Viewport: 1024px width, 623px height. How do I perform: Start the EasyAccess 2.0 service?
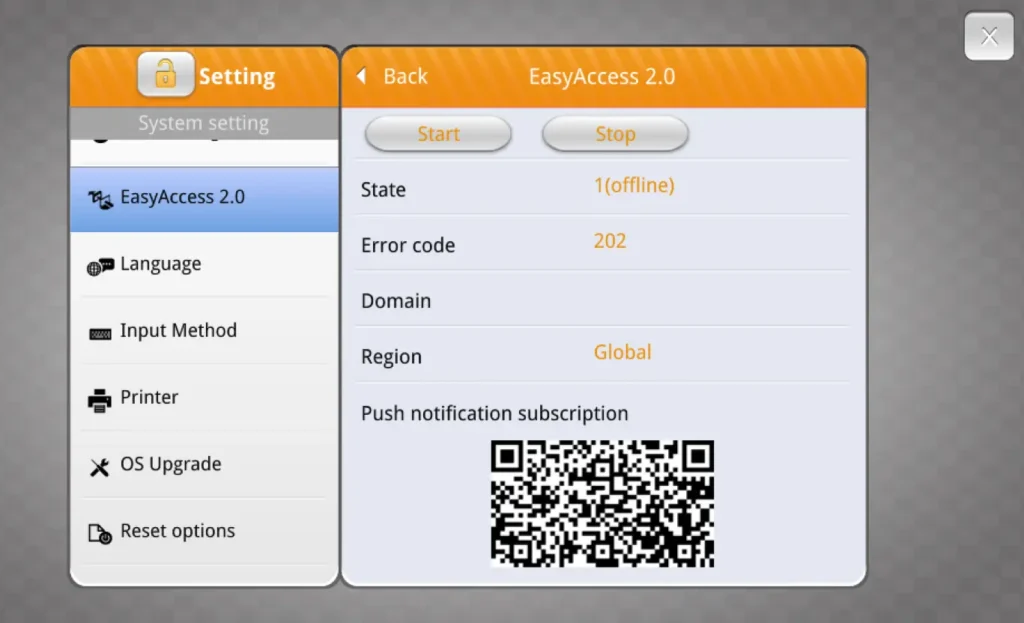point(437,133)
